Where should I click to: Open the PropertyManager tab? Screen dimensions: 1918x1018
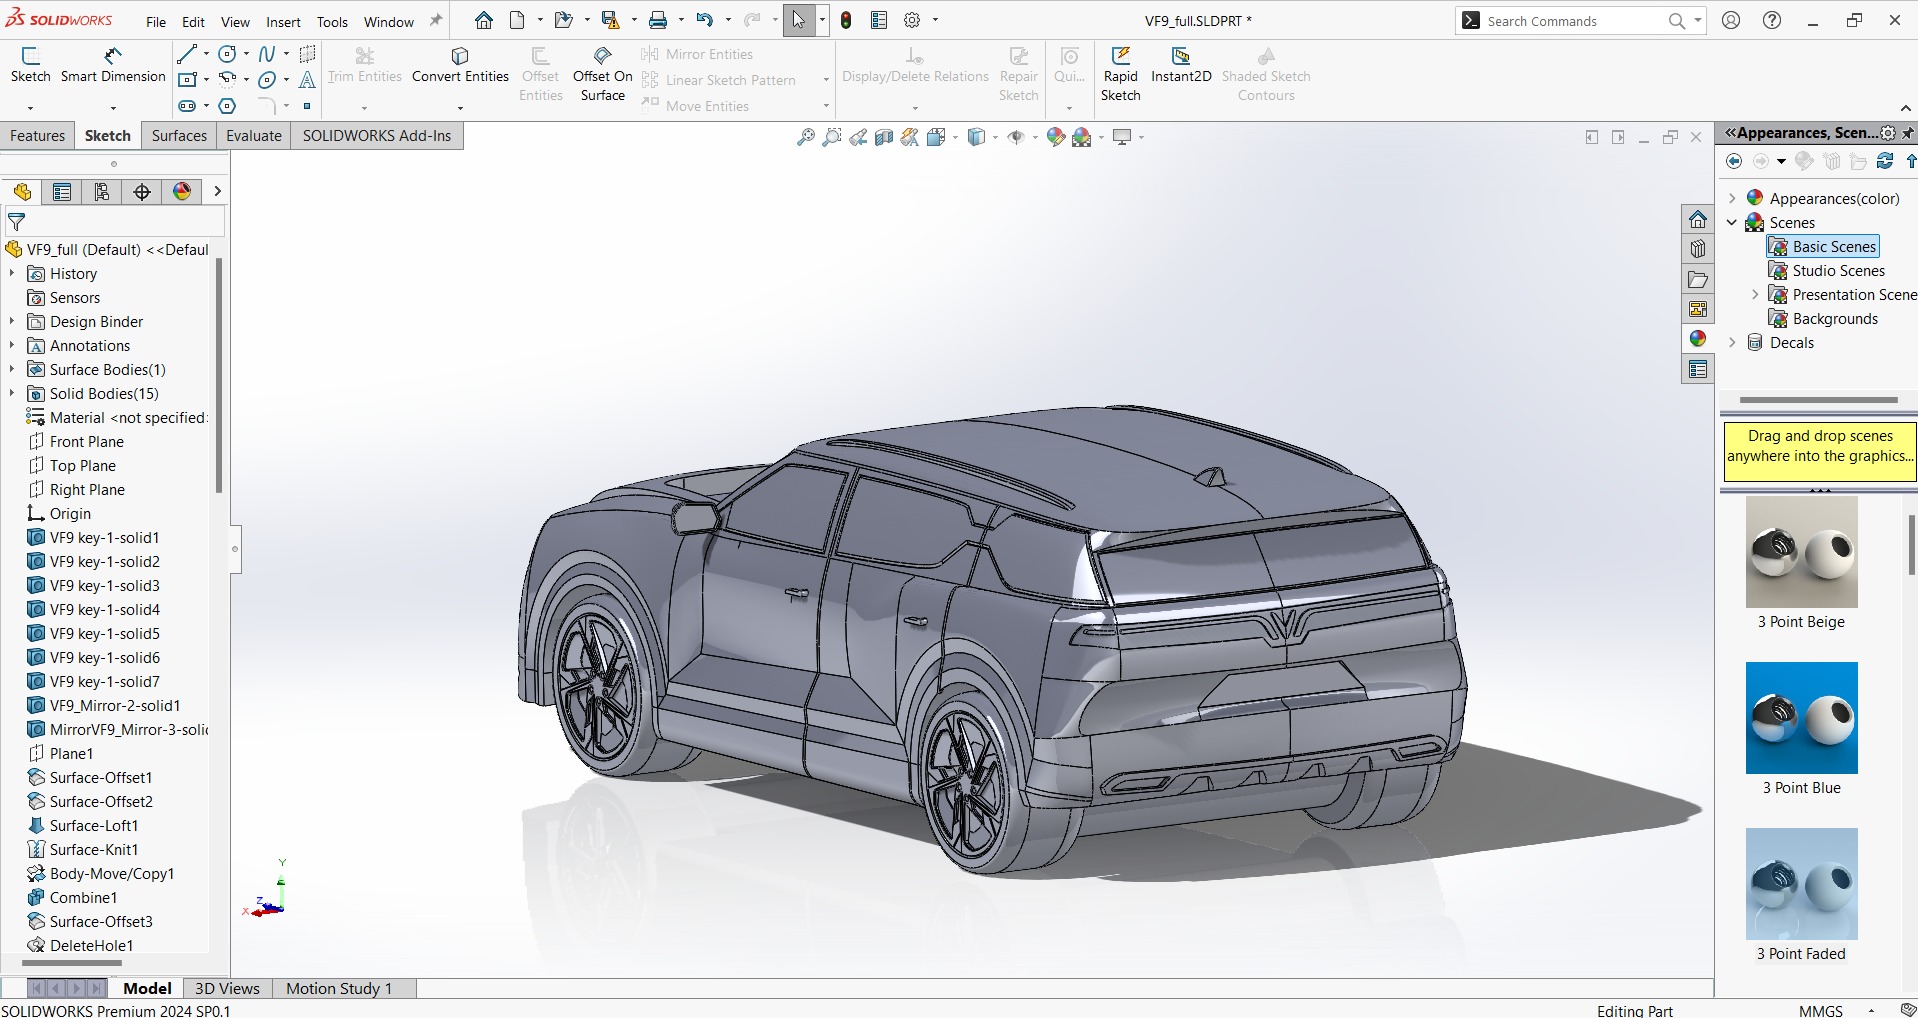coord(62,192)
